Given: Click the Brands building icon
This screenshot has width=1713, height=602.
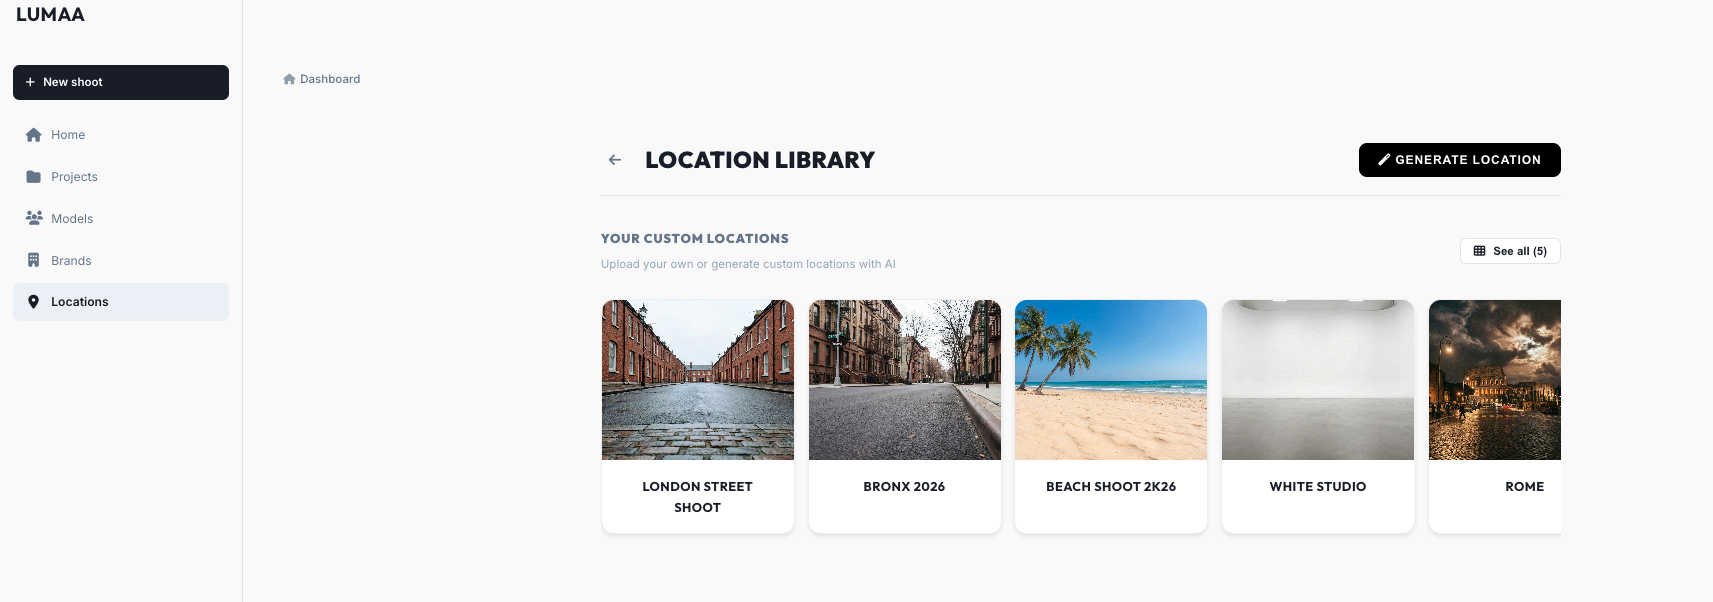Looking at the screenshot, I should [x=33, y=260].
